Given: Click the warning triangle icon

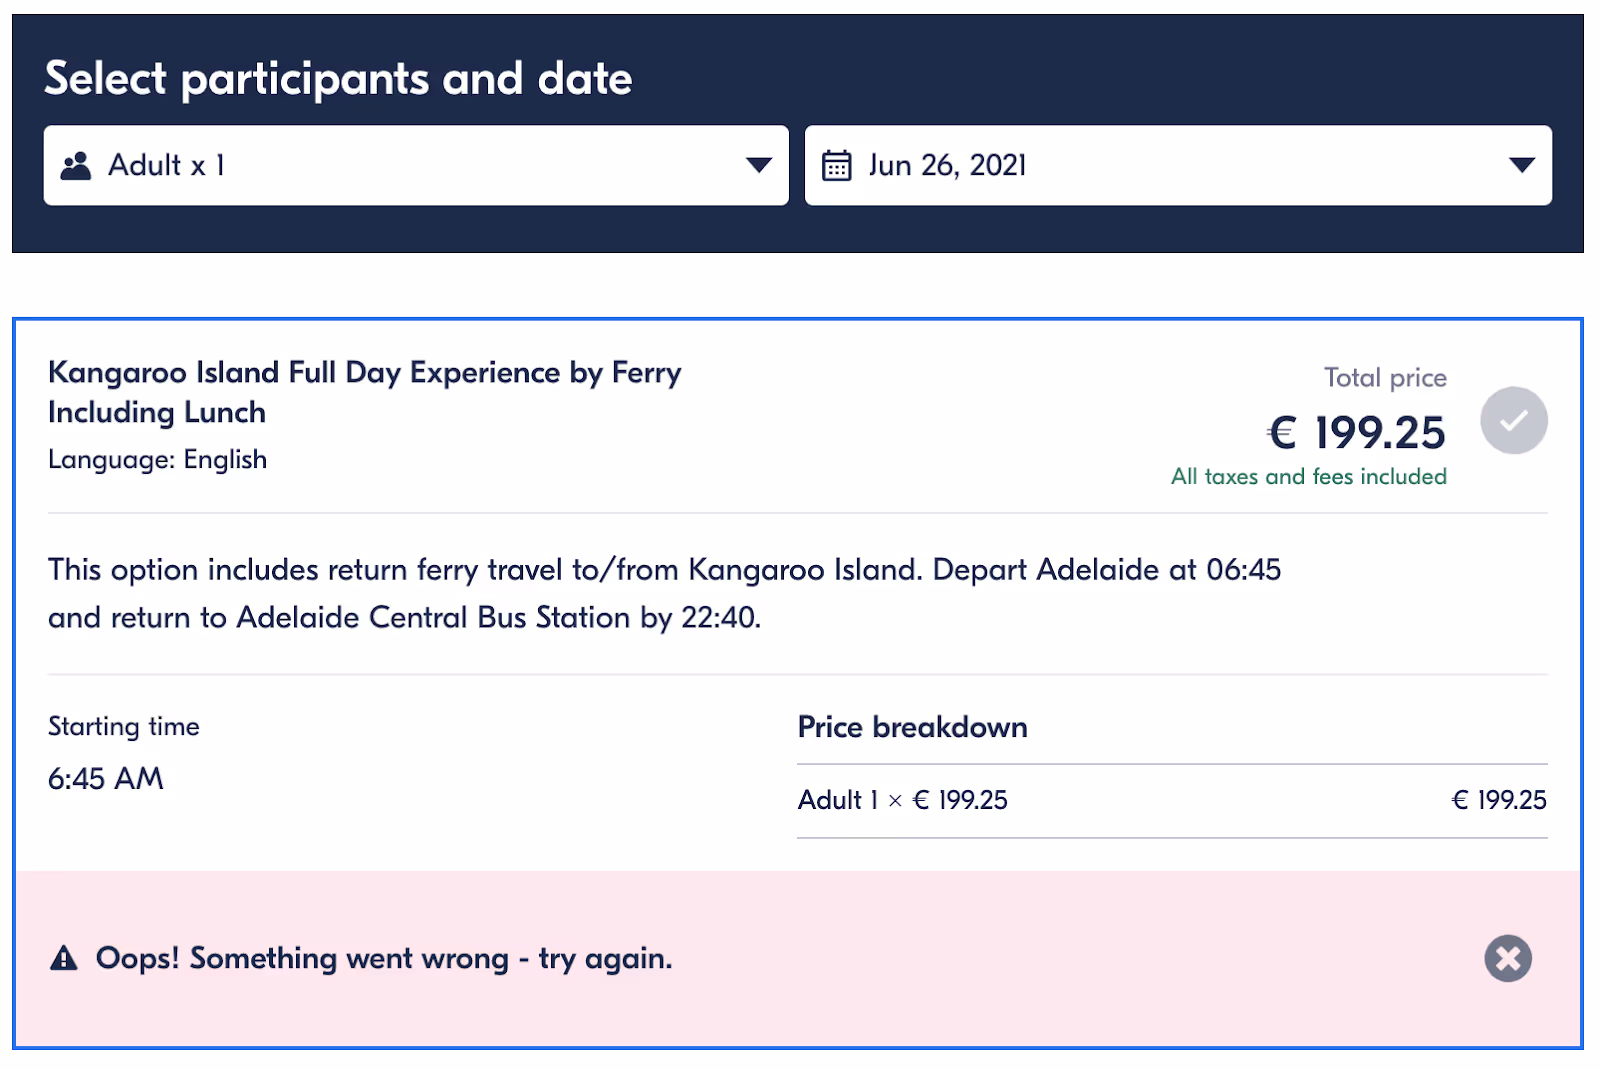Looking at the screenshot, I should tap(64, 958).
